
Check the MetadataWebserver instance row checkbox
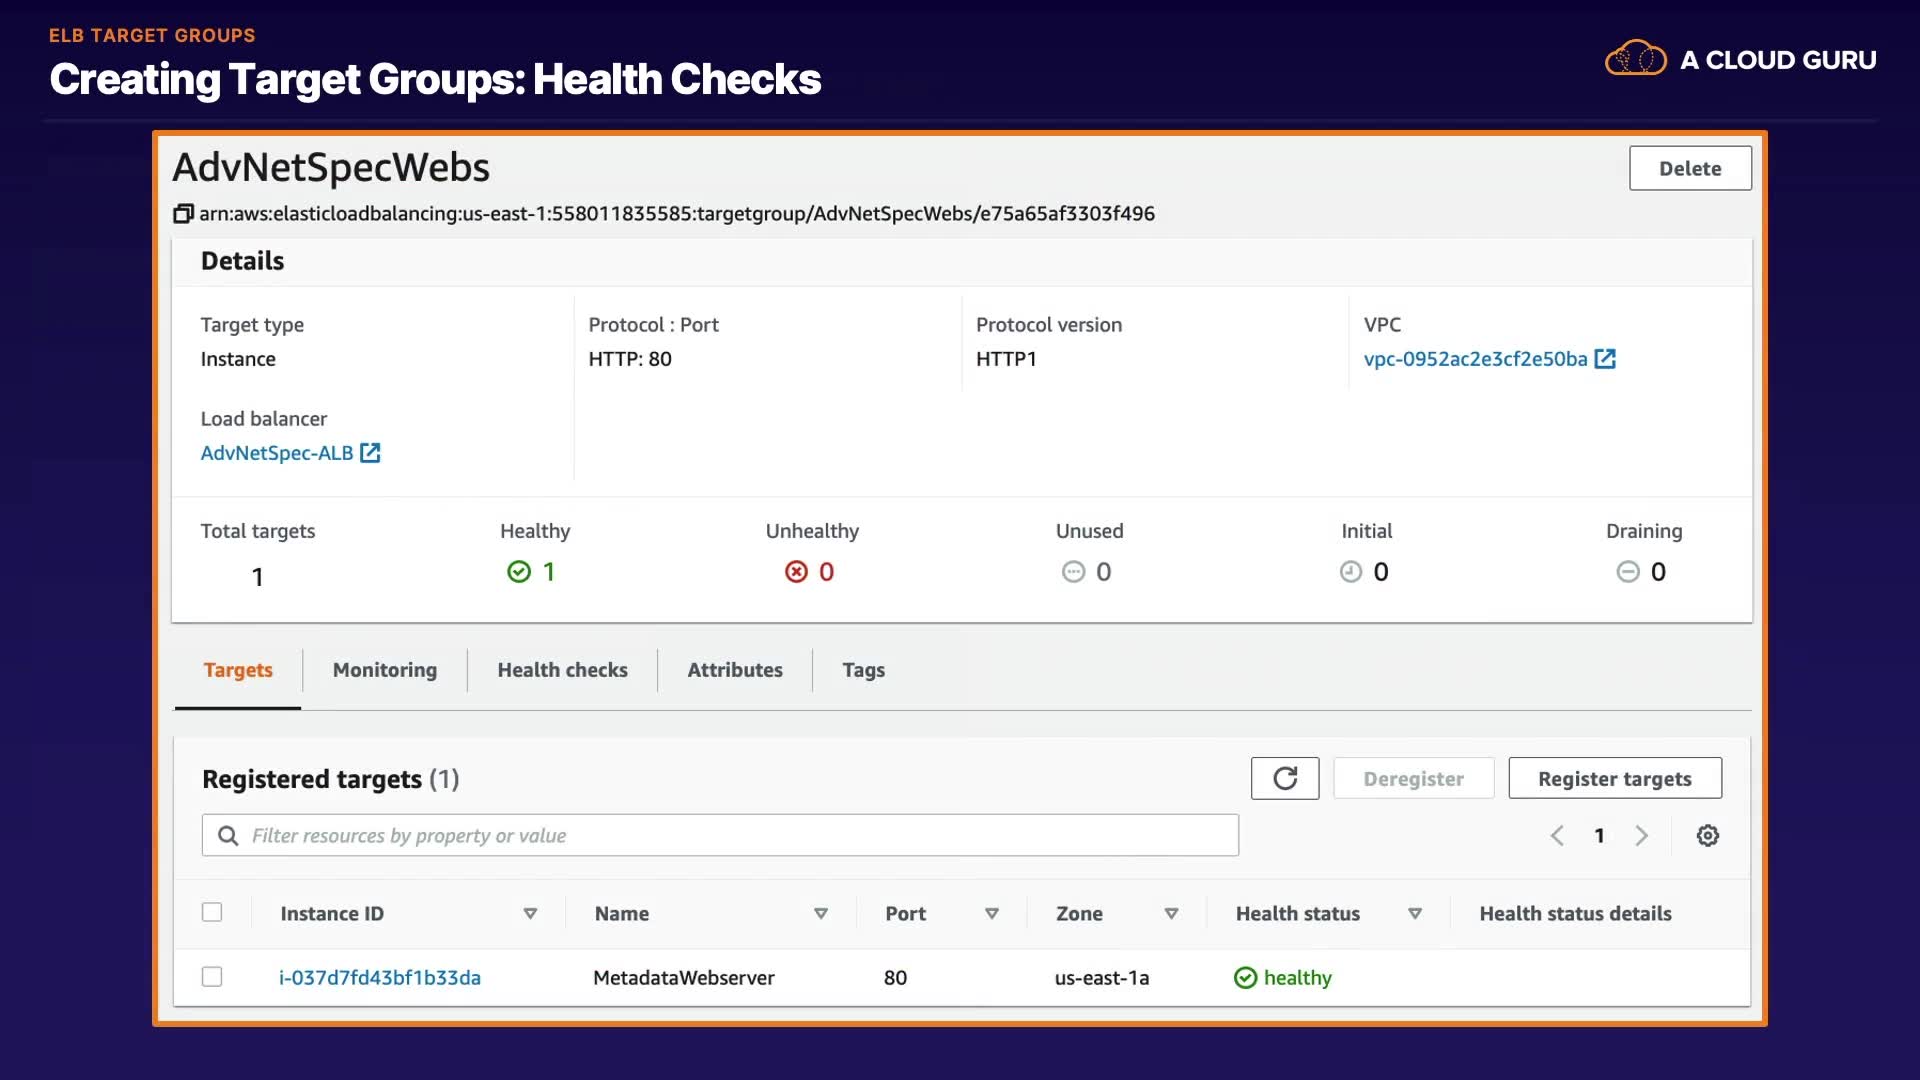tap(212, 977)
